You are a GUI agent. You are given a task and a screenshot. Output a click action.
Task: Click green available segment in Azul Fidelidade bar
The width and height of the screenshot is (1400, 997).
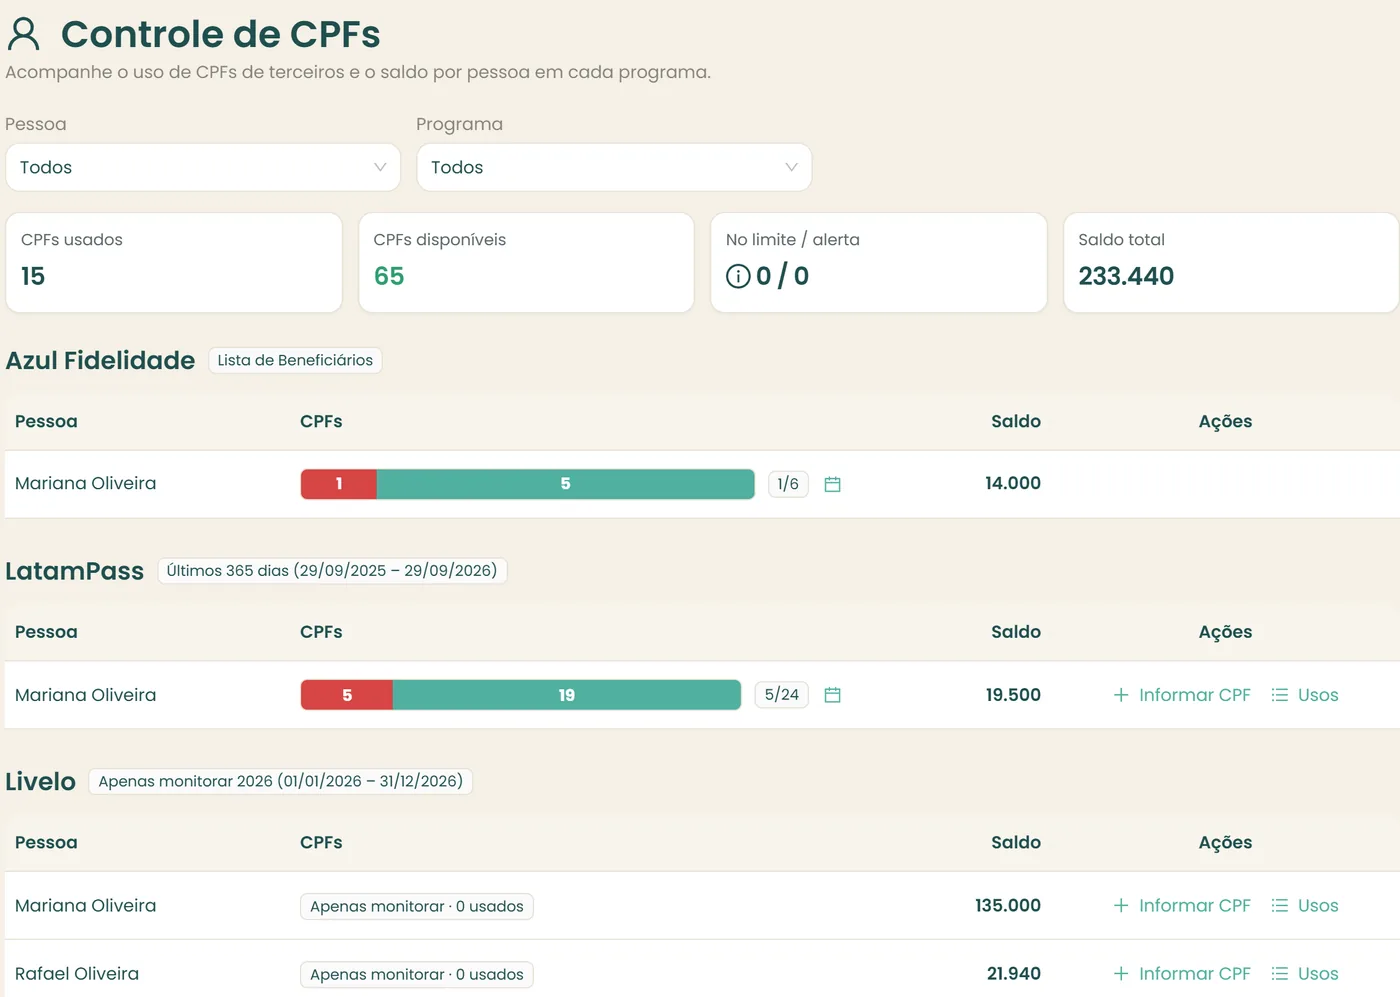566,484
